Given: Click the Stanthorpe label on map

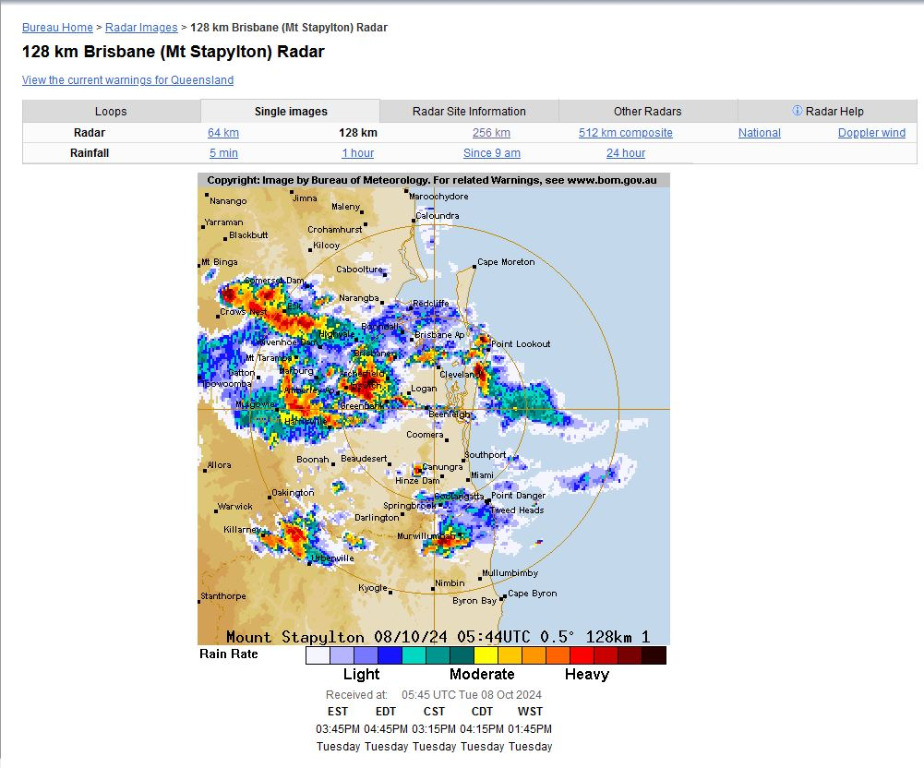Looking at the screenshot, I should click(223, 596).
